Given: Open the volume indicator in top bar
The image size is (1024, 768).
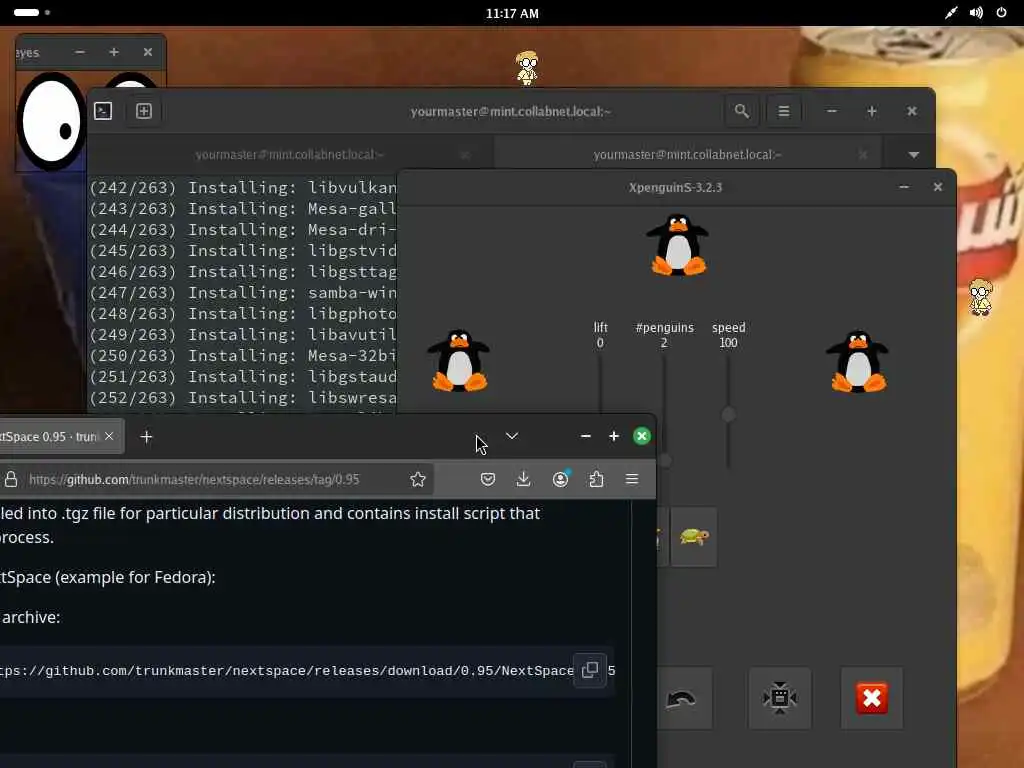Looking at the screenshot, I should pos(976,13).
